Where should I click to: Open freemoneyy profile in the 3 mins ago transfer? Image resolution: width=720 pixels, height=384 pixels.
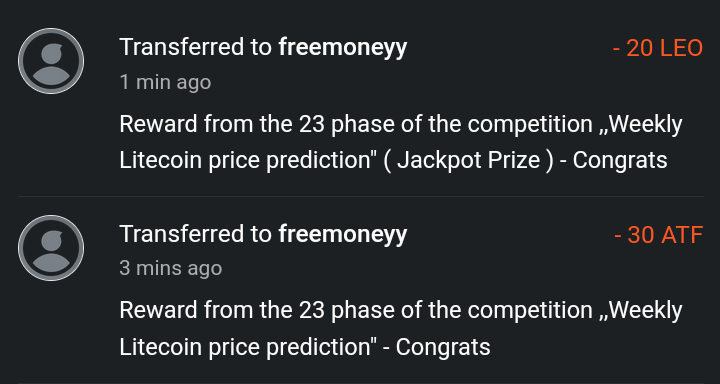pos(343,235)
